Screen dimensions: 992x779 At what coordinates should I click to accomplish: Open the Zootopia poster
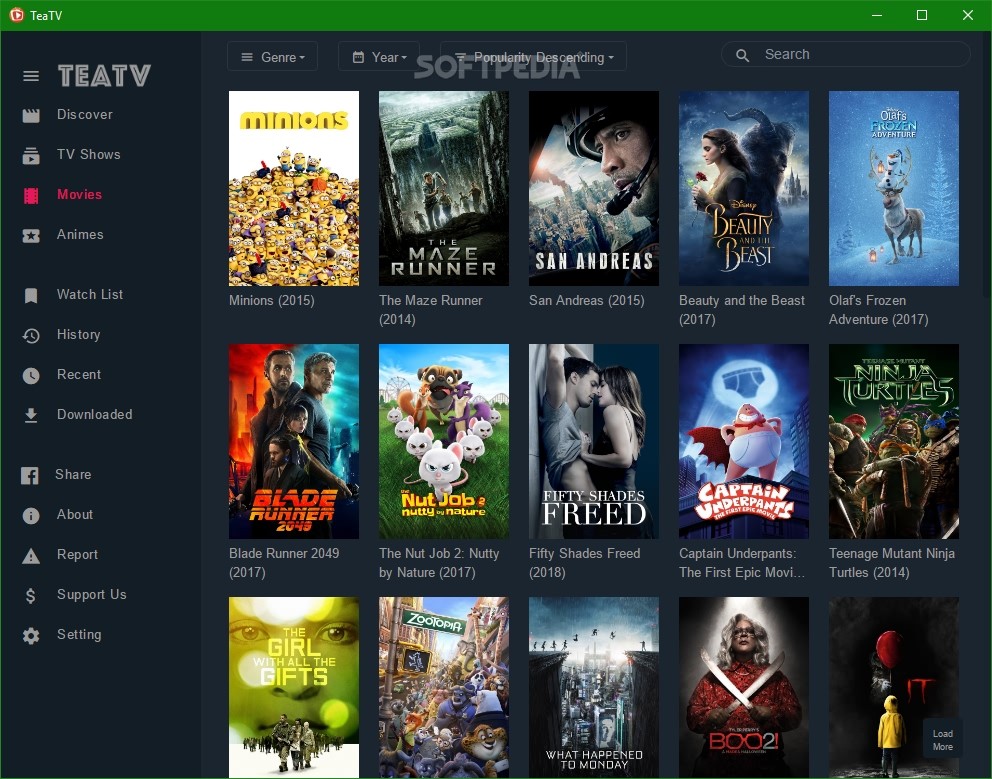(x=443, y=687)
